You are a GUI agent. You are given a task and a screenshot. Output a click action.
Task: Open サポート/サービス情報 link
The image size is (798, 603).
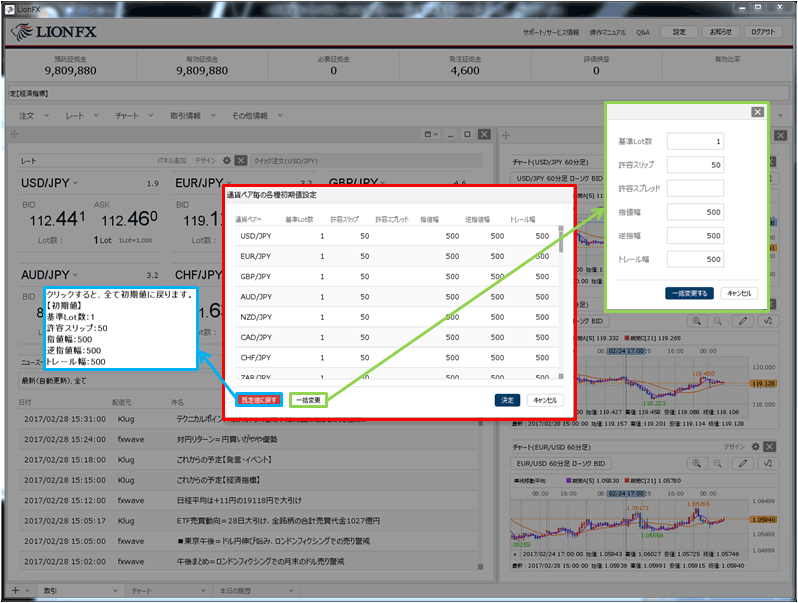[551, 32]
